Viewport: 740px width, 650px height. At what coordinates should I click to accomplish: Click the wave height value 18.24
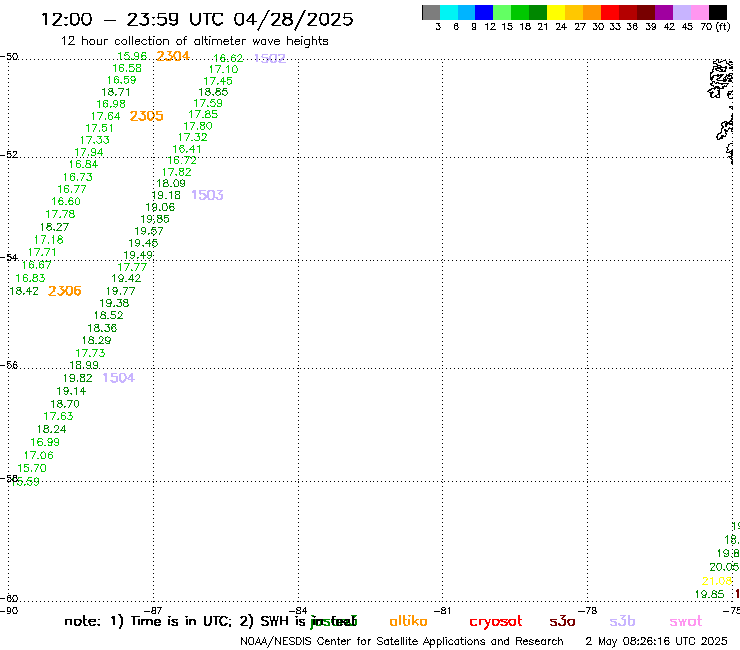[x=51, y=429]
